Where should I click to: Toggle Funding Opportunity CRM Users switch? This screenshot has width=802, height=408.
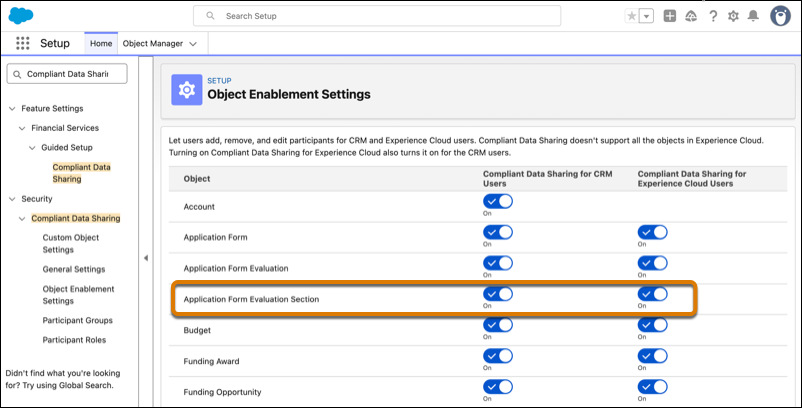click(498, 387)
